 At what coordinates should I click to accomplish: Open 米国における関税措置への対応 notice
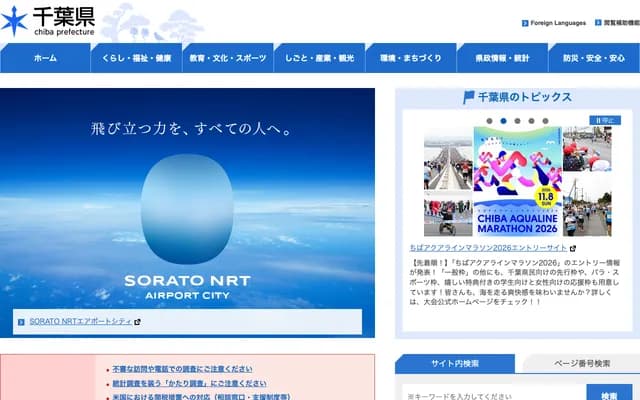tap(201, 397)
